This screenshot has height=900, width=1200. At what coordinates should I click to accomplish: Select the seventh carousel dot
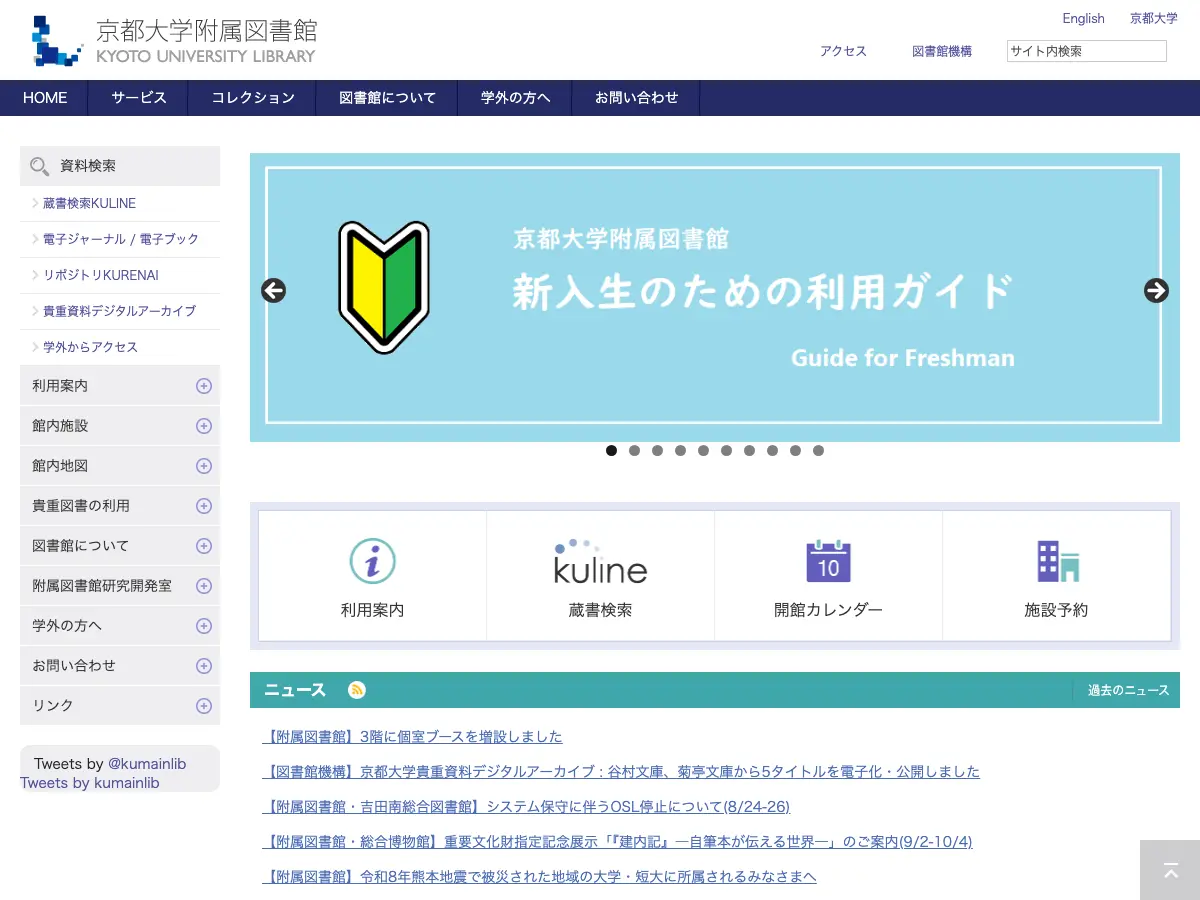749,450
